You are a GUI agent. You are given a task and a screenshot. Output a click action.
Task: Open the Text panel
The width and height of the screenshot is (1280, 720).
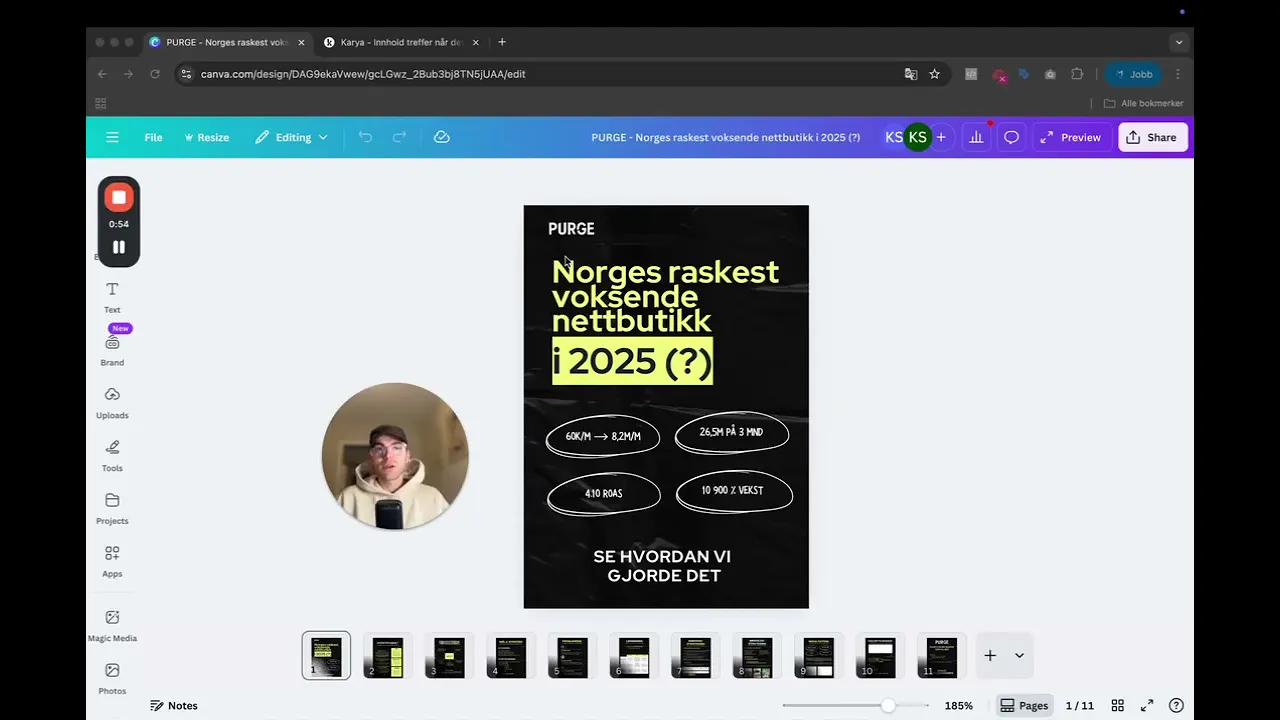112,297
